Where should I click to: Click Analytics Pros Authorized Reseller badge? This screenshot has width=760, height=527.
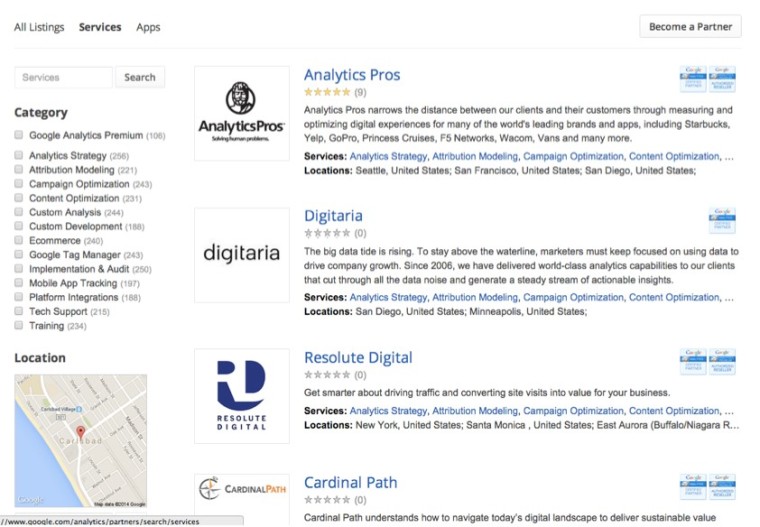click(722, 79)
